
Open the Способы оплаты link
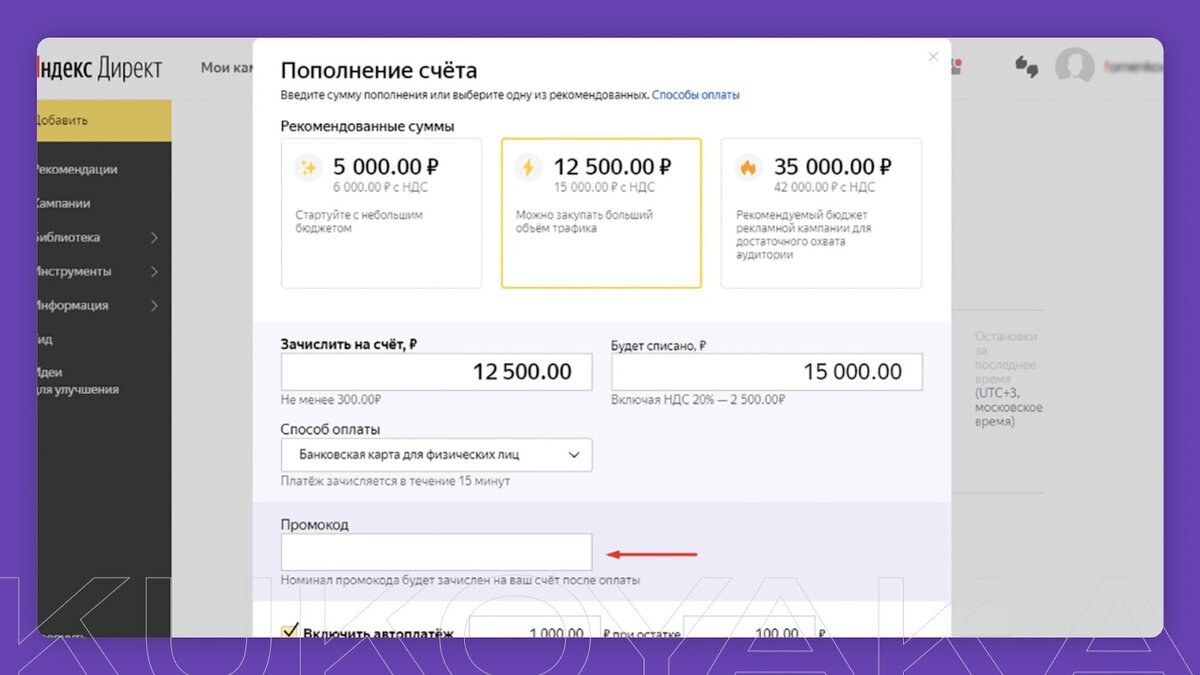[697, 94]
